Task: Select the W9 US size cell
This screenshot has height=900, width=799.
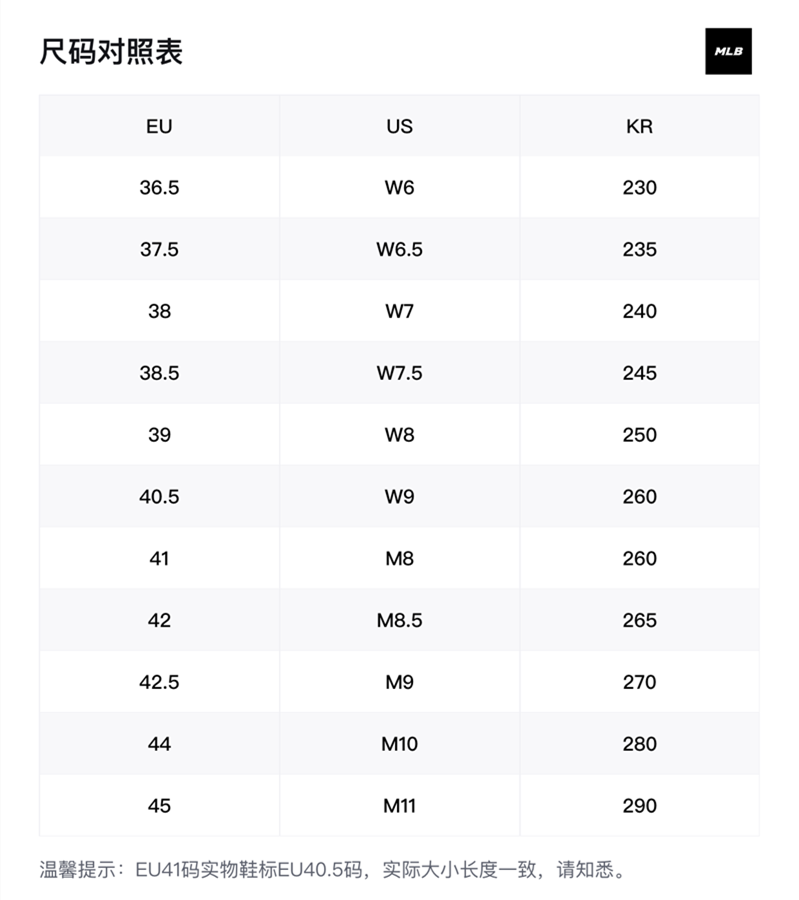Action: (x=399, y=497)
